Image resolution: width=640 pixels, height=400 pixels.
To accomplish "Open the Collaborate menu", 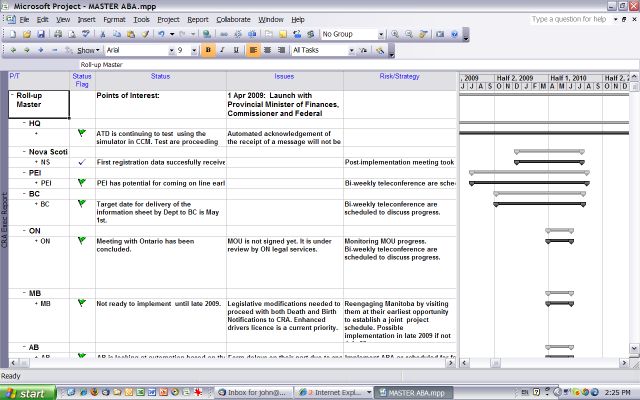I will coord(233,20).
